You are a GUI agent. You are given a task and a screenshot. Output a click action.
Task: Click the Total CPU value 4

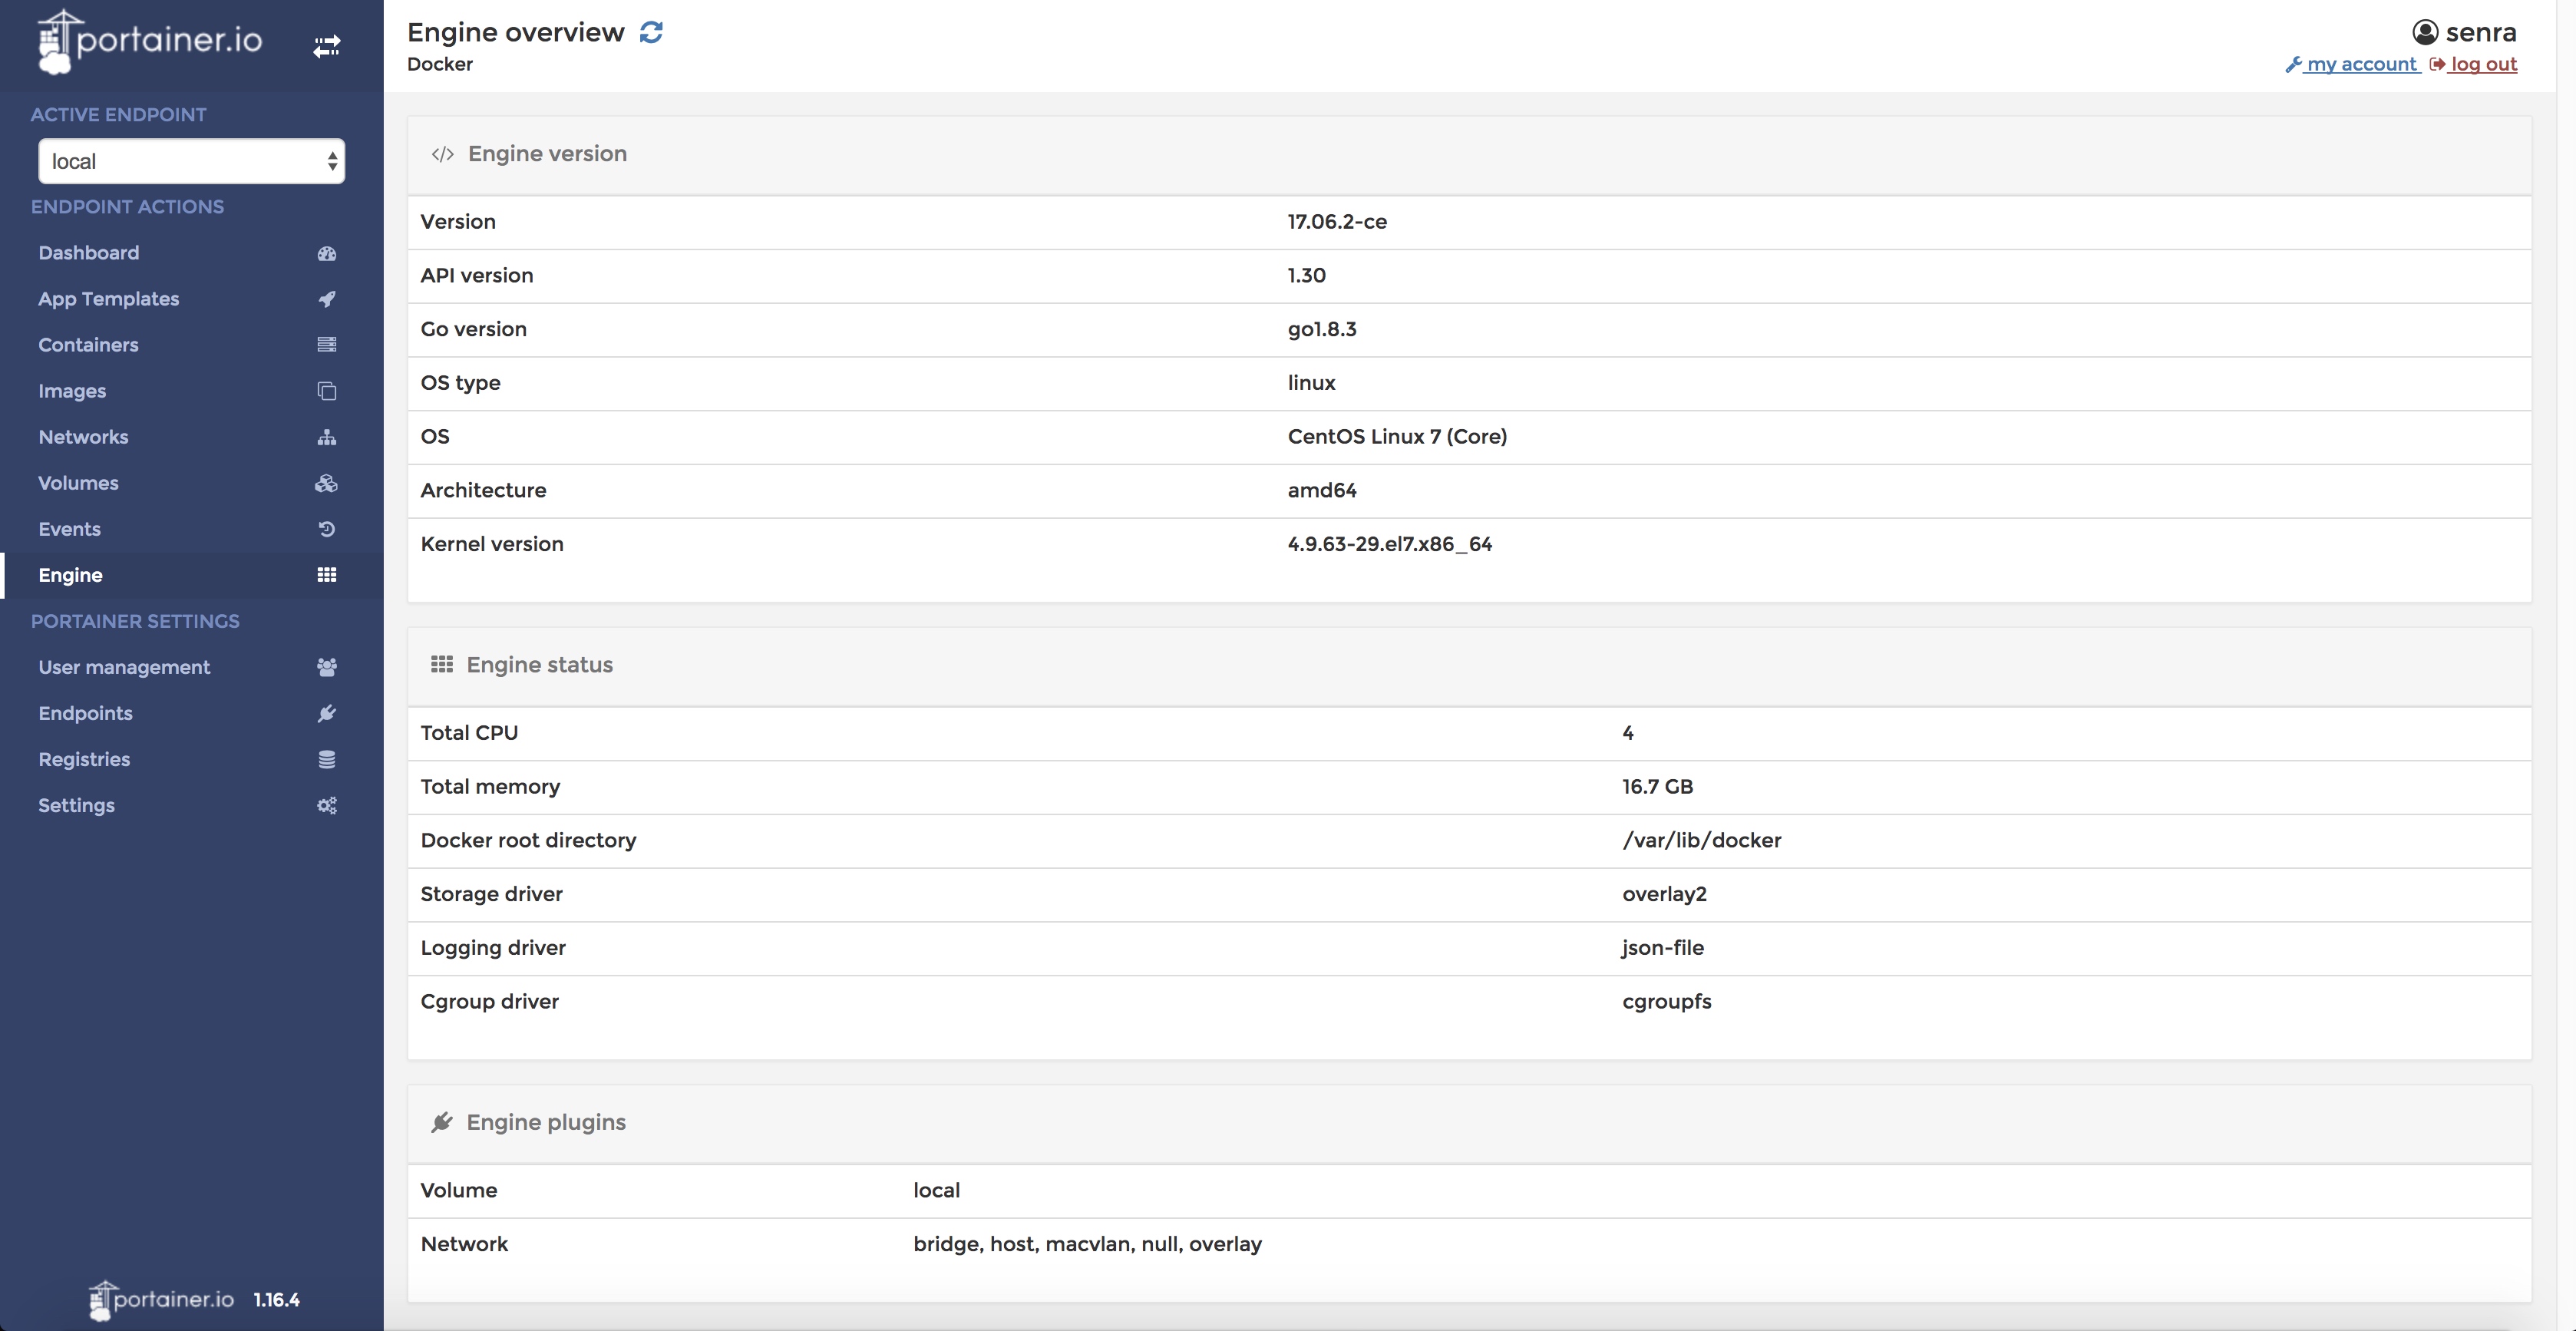tap(1627, 733)
